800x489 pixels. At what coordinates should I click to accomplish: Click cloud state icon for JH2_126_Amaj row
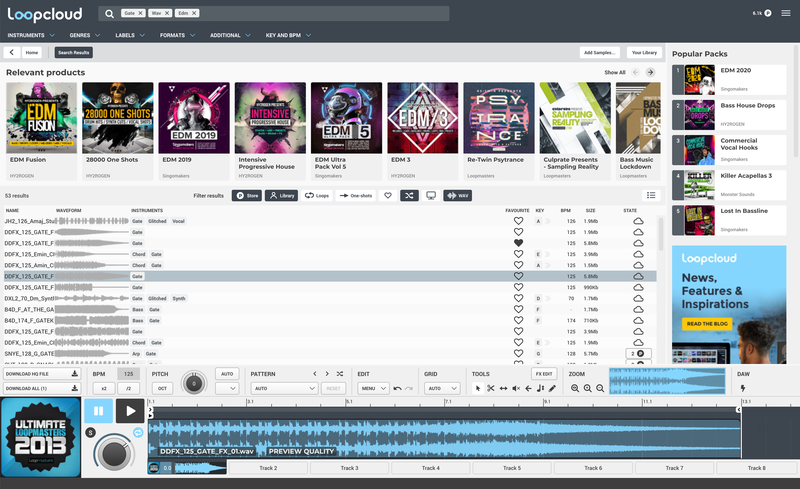[638, 221]
